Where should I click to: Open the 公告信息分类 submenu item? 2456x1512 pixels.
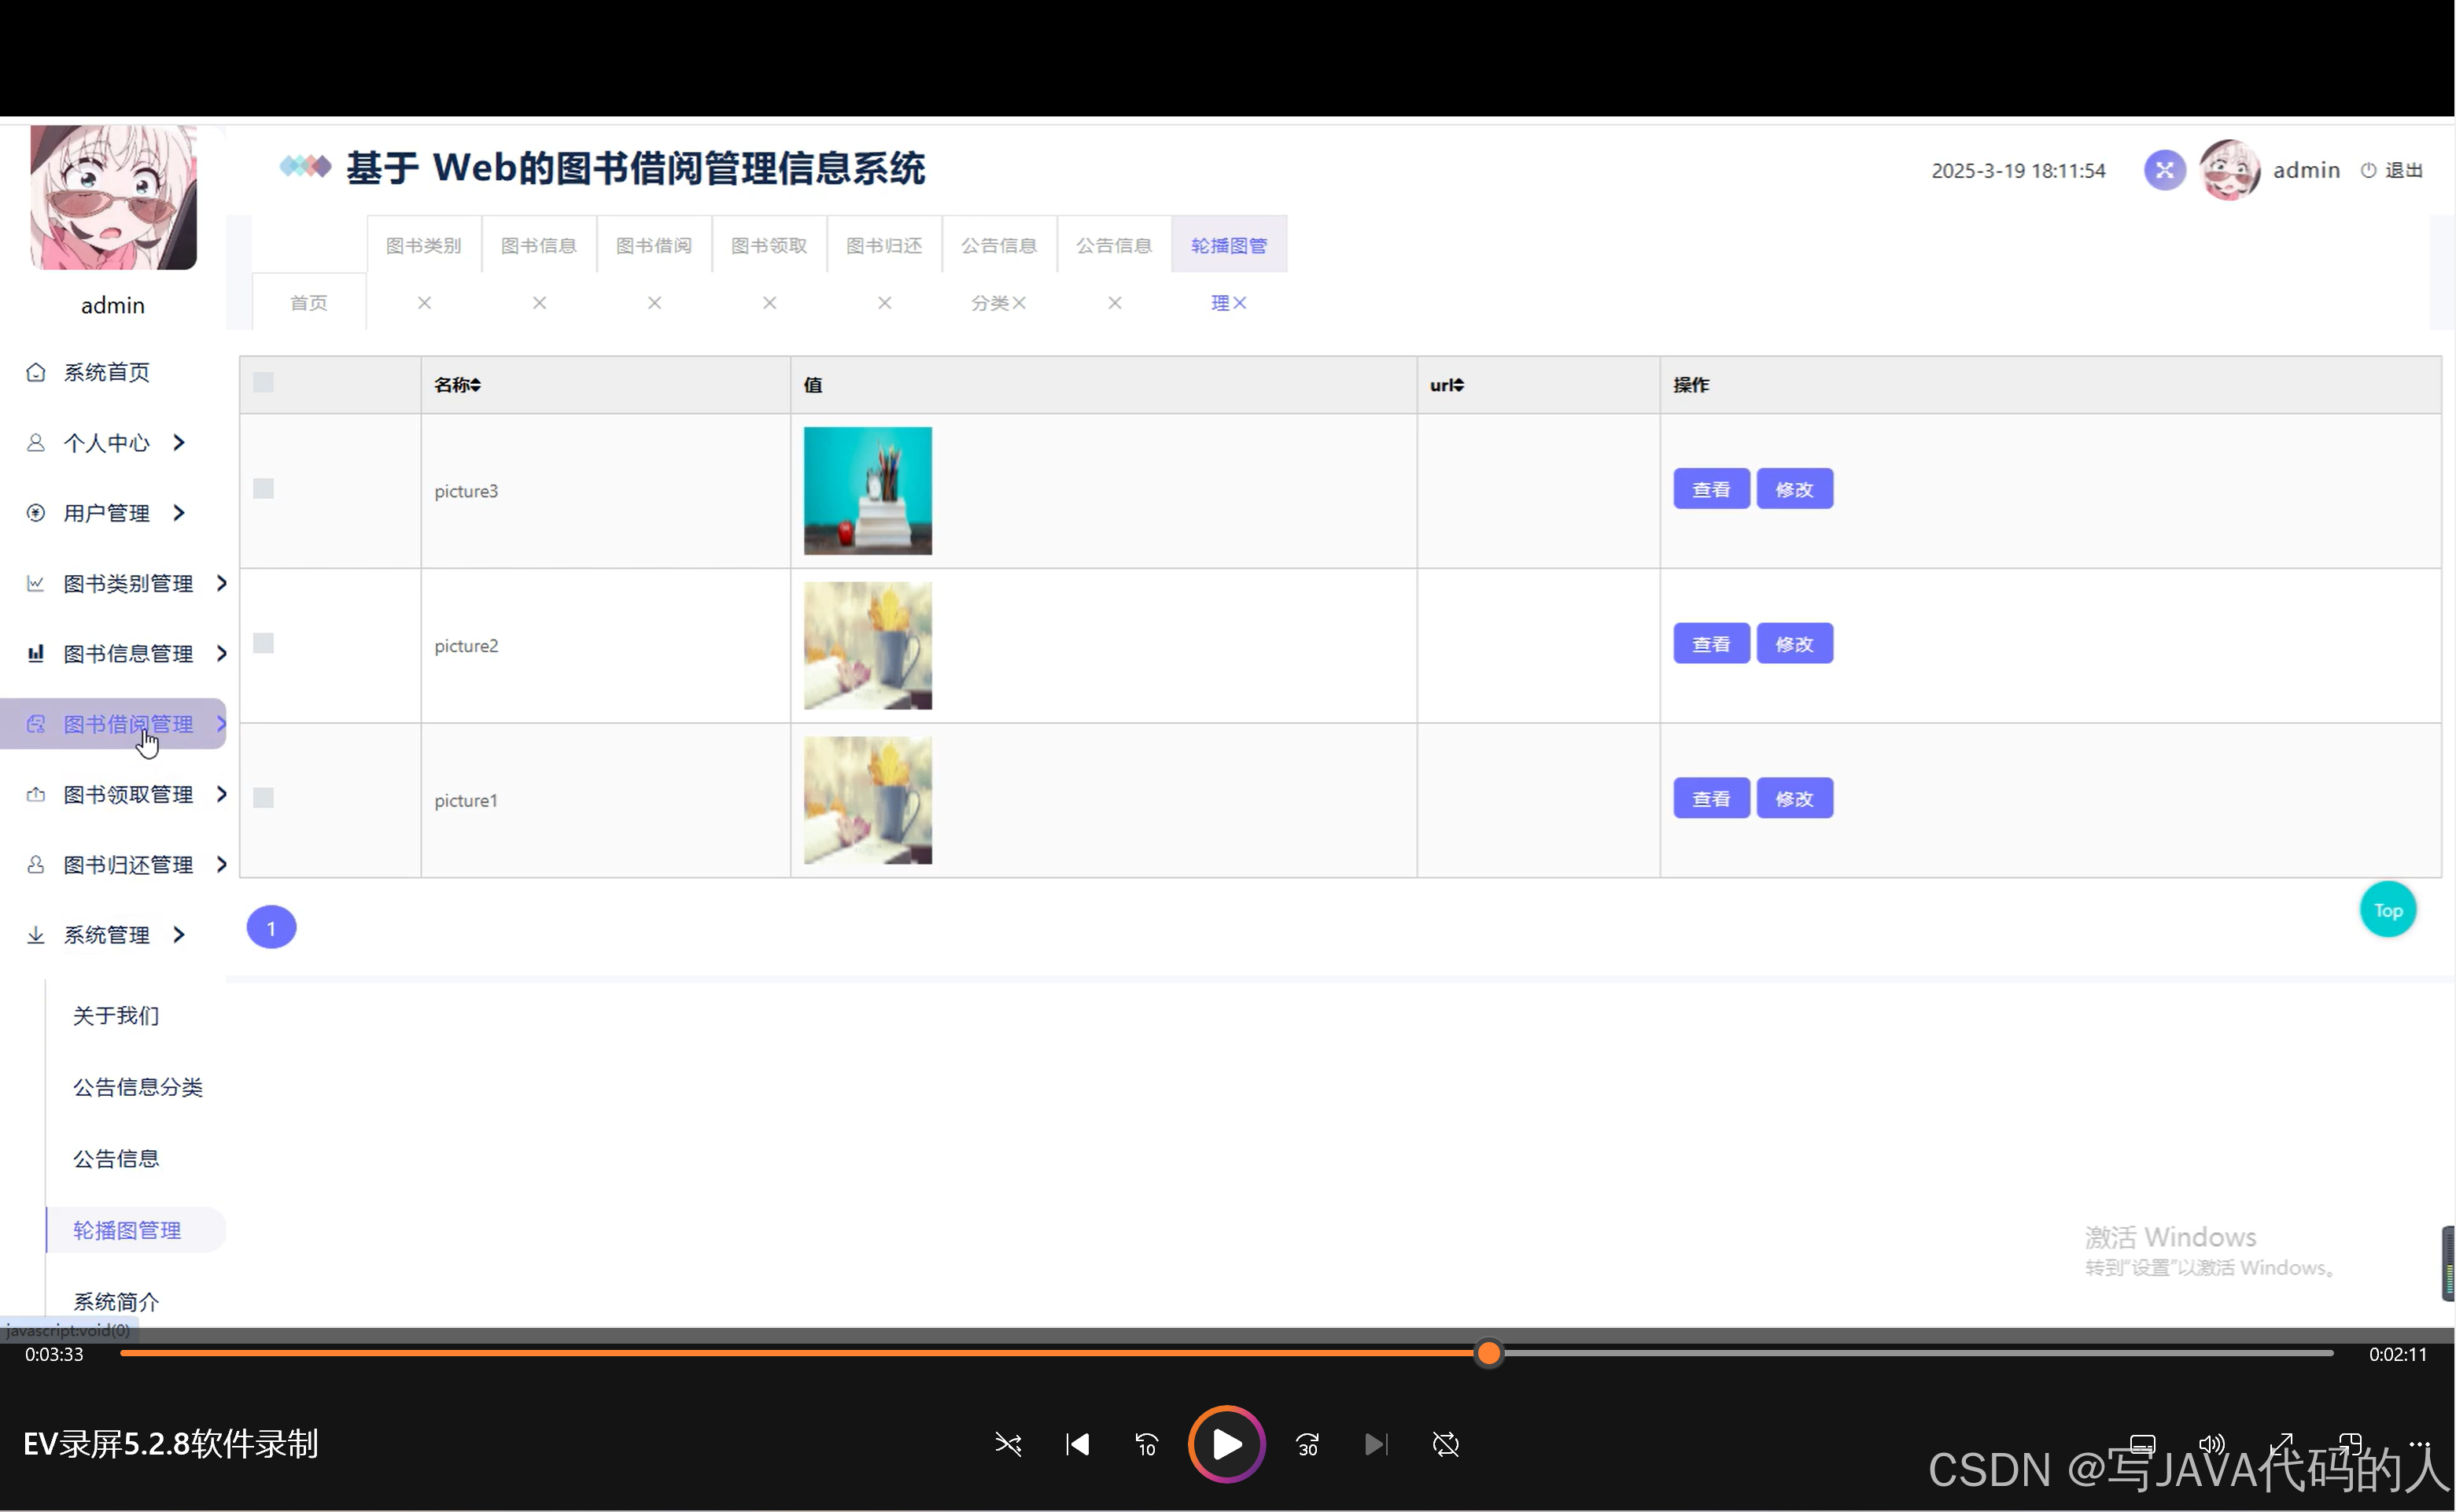137,1087
